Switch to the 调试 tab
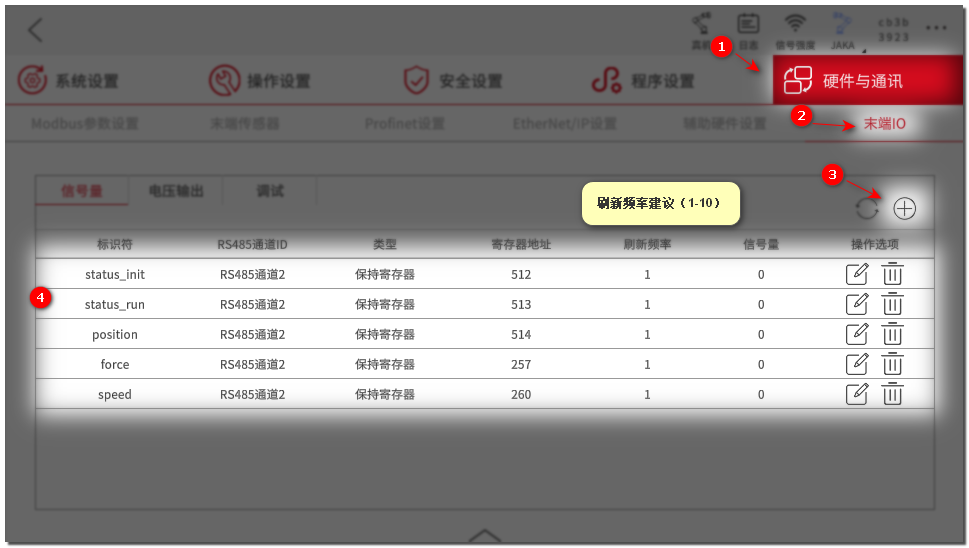969x548 pixels. pos(270,191)
